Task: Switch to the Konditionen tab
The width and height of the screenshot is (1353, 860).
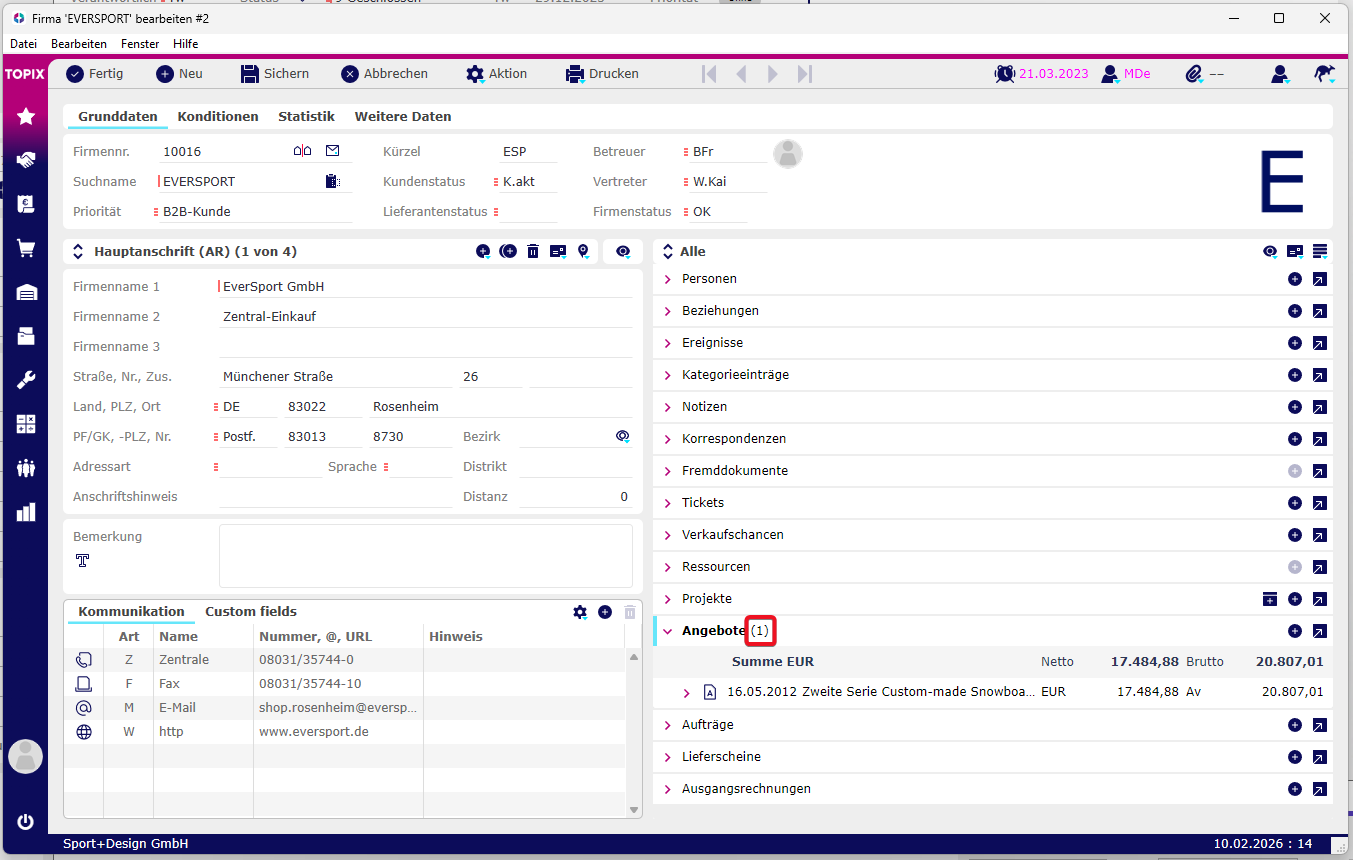Action: tap(218, 117)
